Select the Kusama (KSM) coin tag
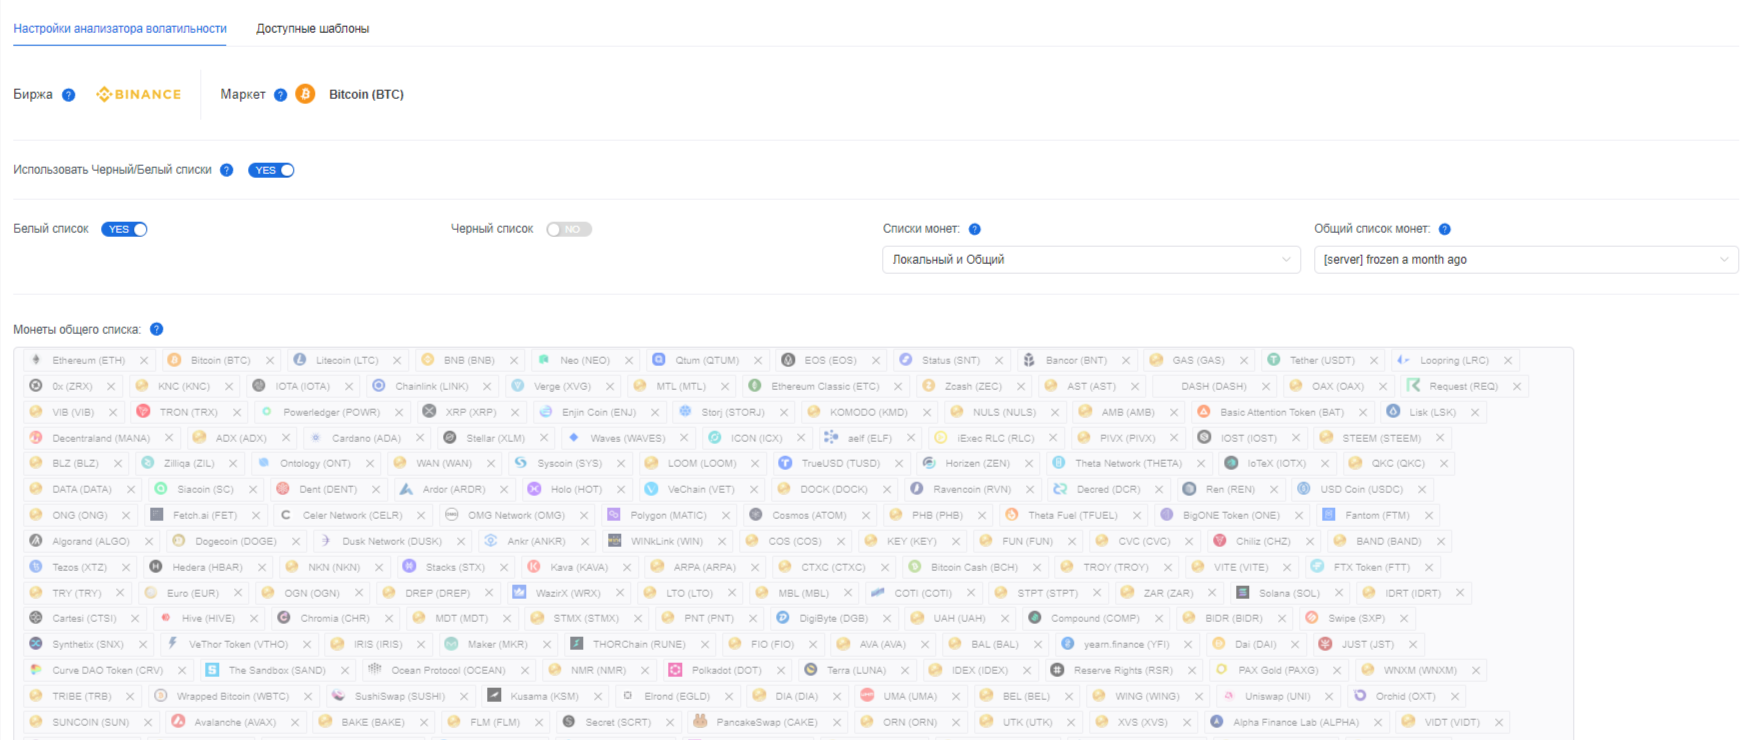The width and height of the screenshot is (1749, 740). tap(544, 696)
